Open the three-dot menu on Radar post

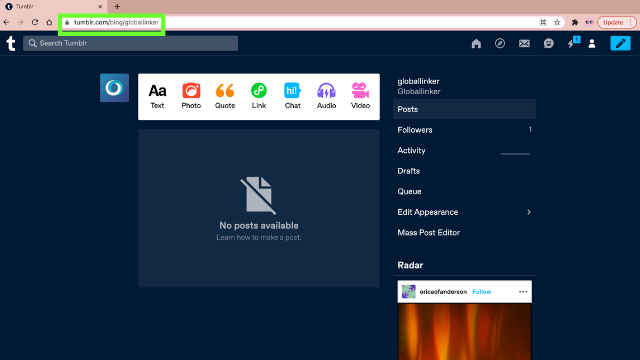[523, 291]
